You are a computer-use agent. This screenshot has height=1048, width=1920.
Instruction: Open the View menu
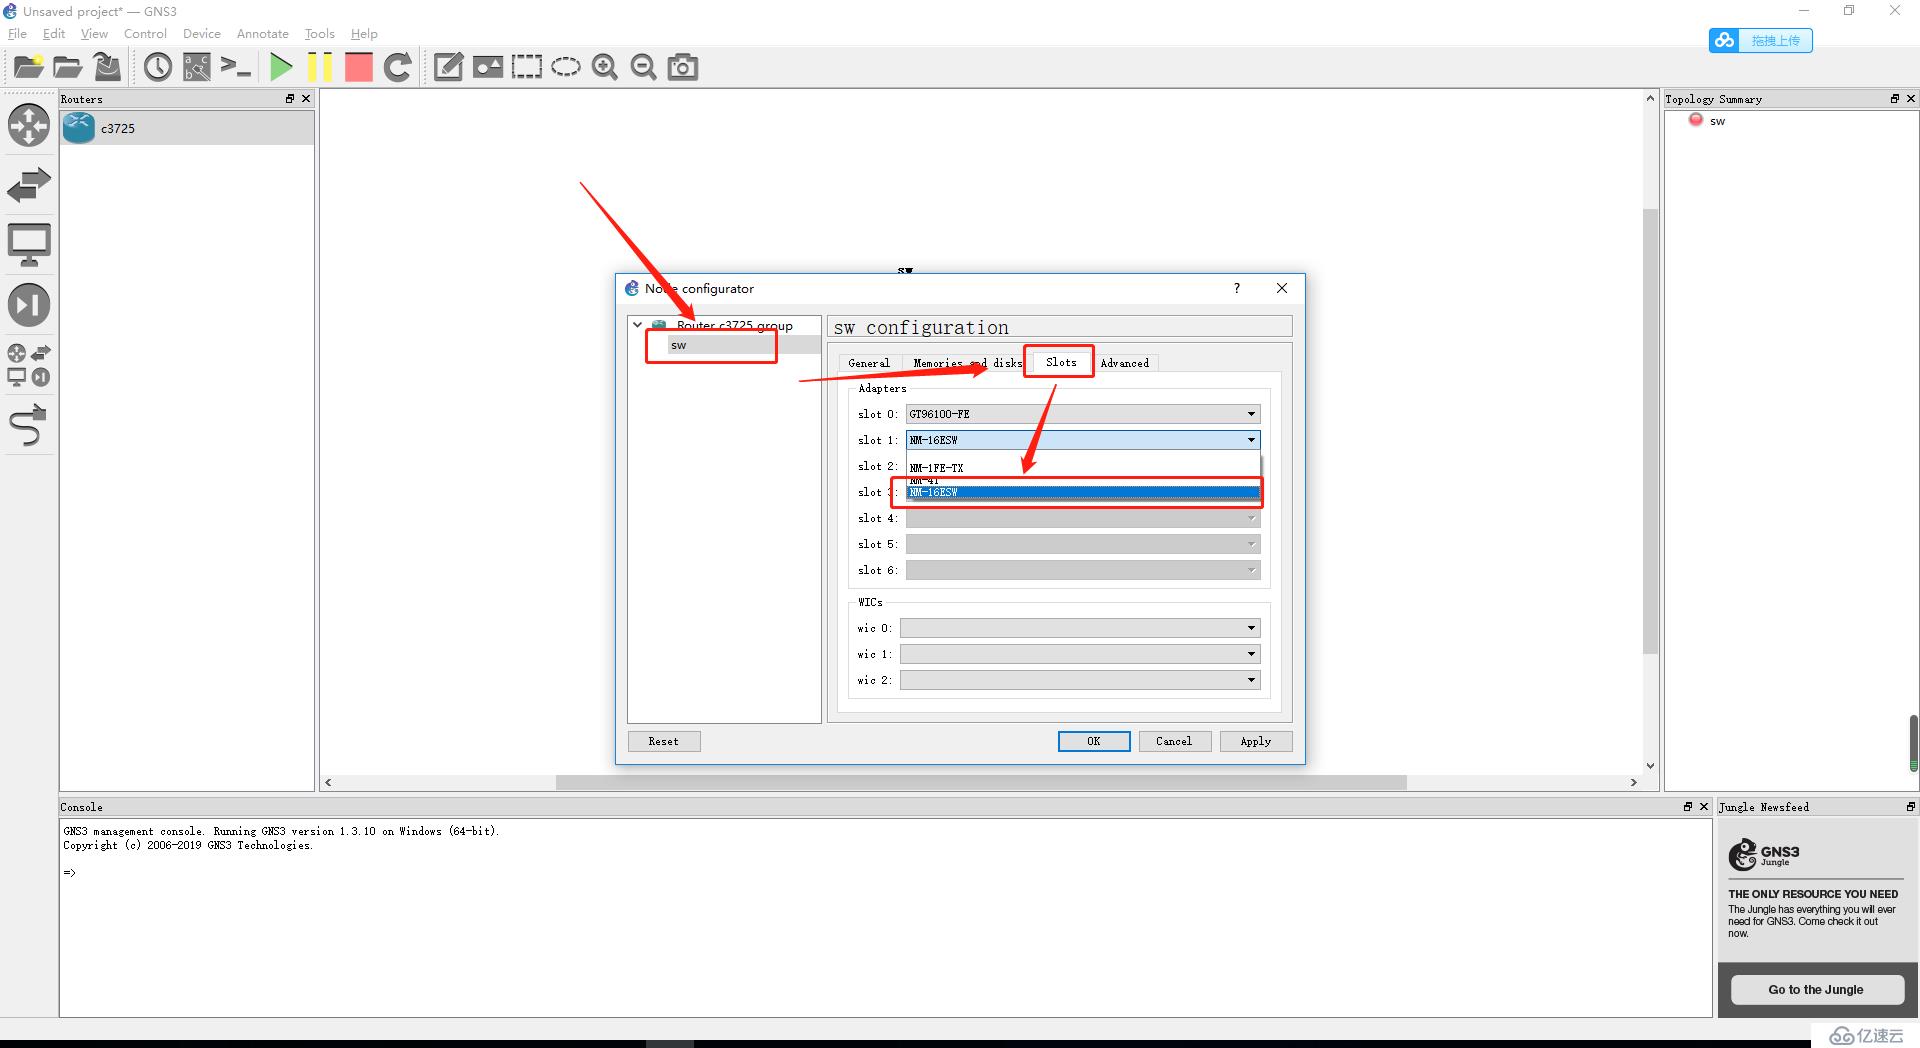[94, 33]
